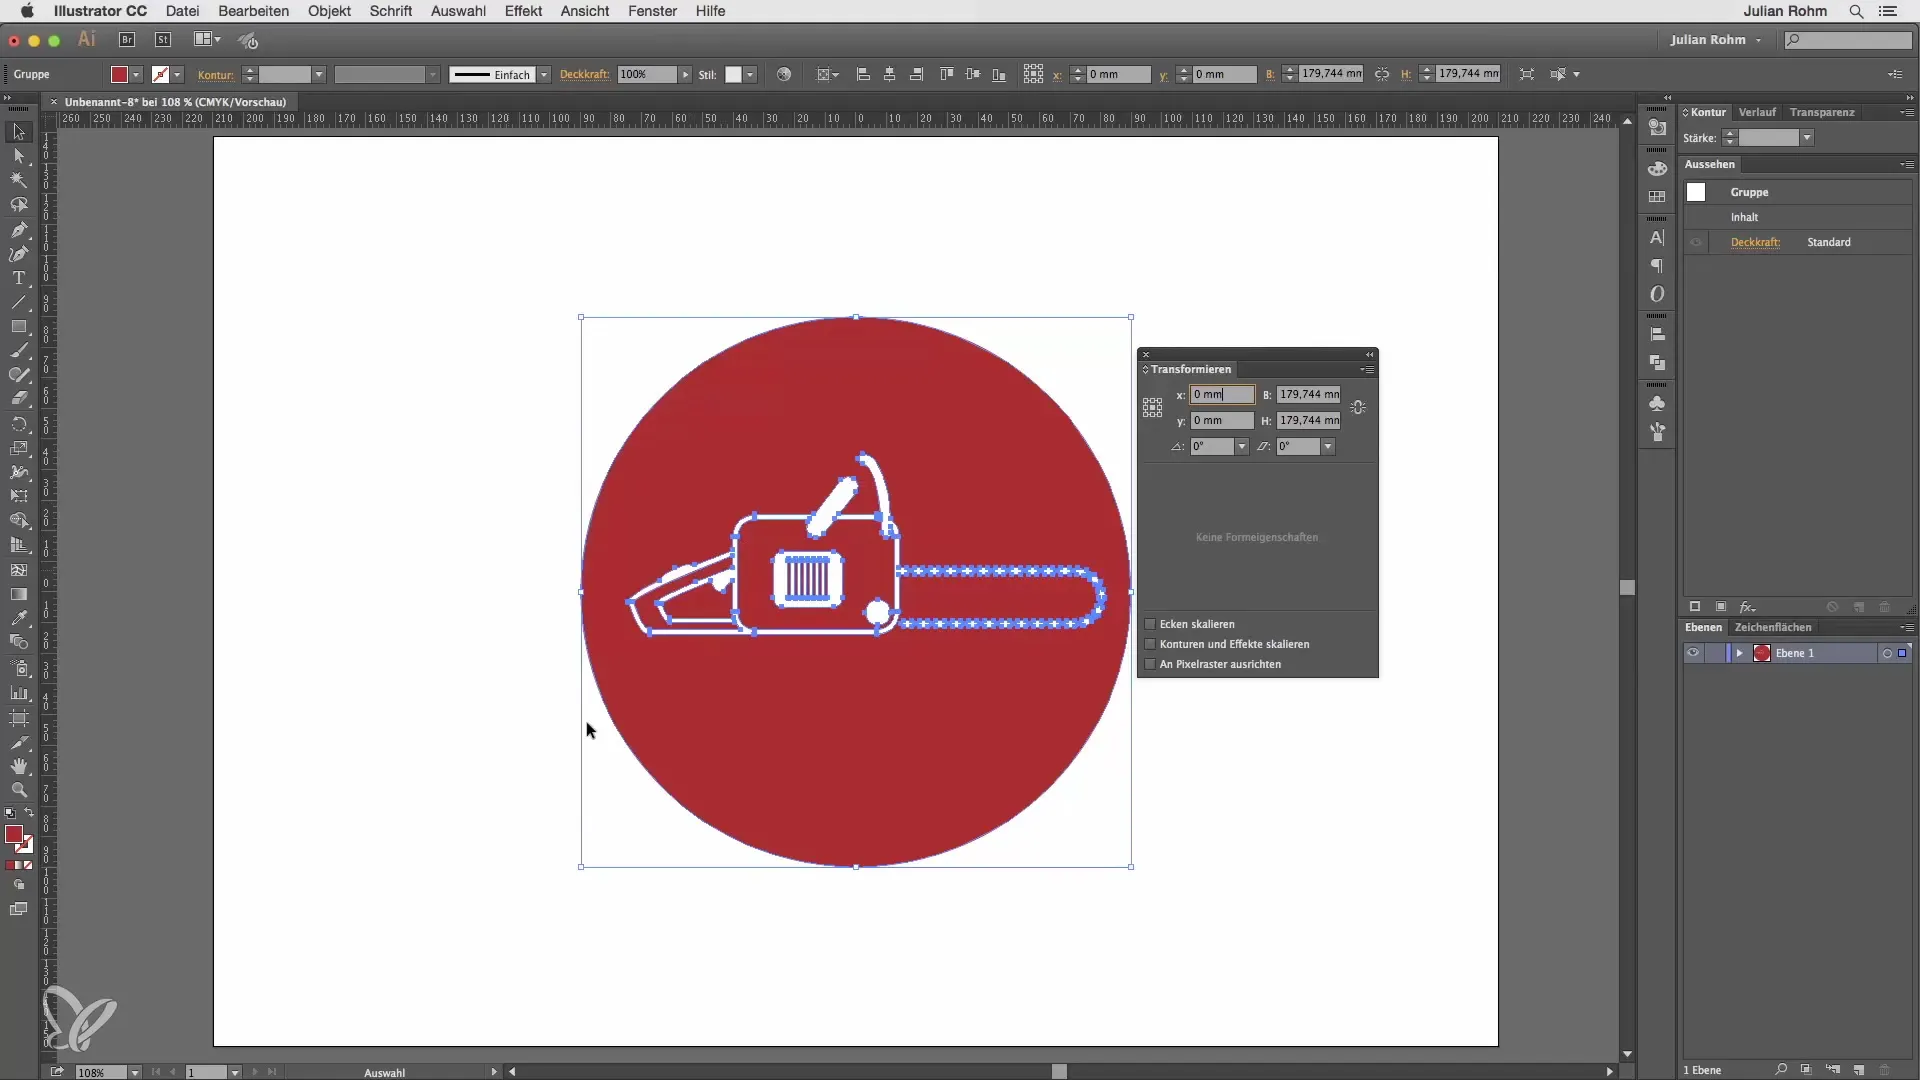The height and width of the screenshot is (1080, 1920).
Task: Select the Line Segment tool
Action: [x=18, y=302]
